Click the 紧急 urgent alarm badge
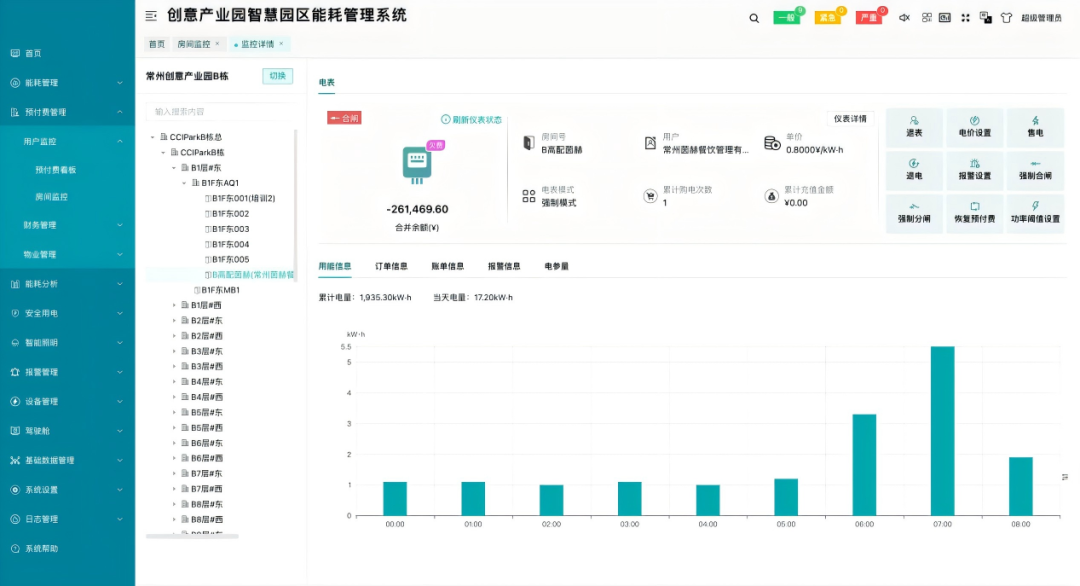The height and width of the screenshot is (586, 1080). (x=827, y=18)
